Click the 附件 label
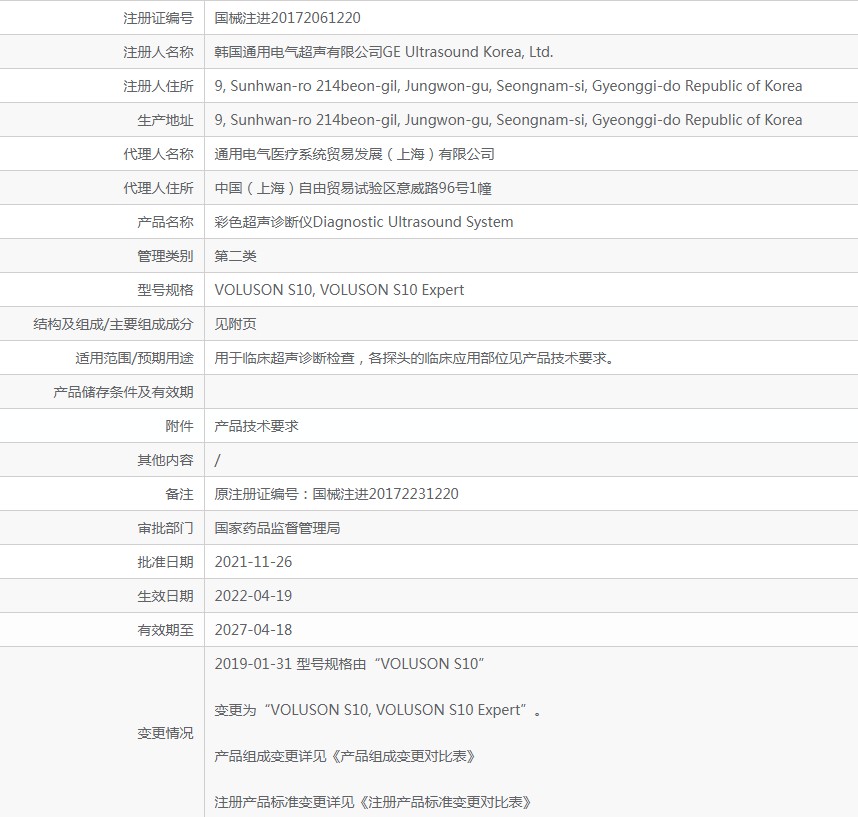This screenshot has height=817, width=858. [179, 426]
